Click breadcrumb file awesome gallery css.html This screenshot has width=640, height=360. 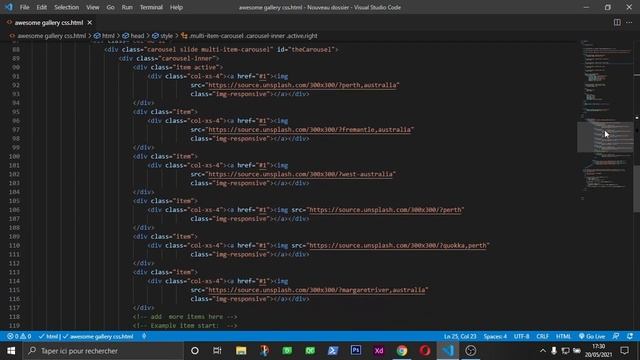point(51,36)
